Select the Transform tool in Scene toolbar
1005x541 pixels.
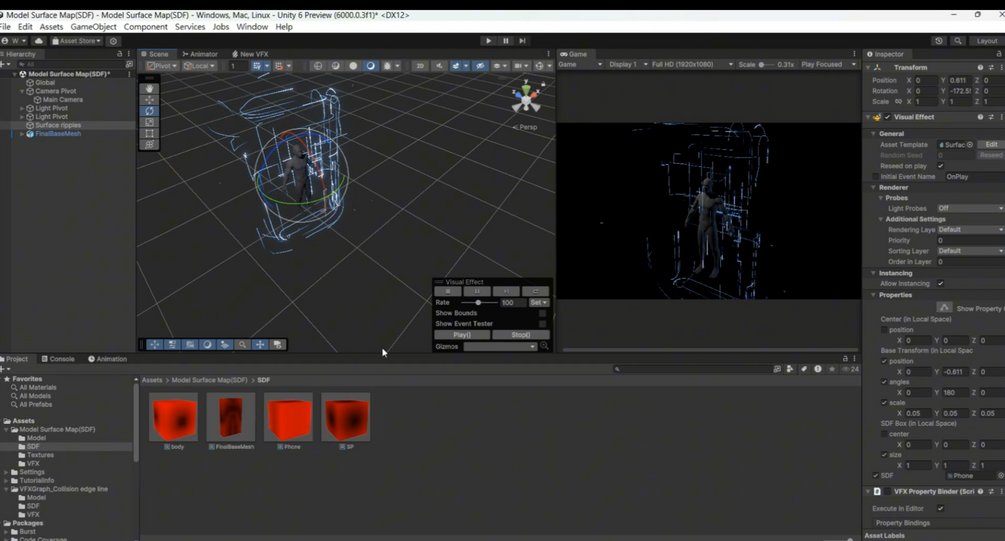[149, 144]
